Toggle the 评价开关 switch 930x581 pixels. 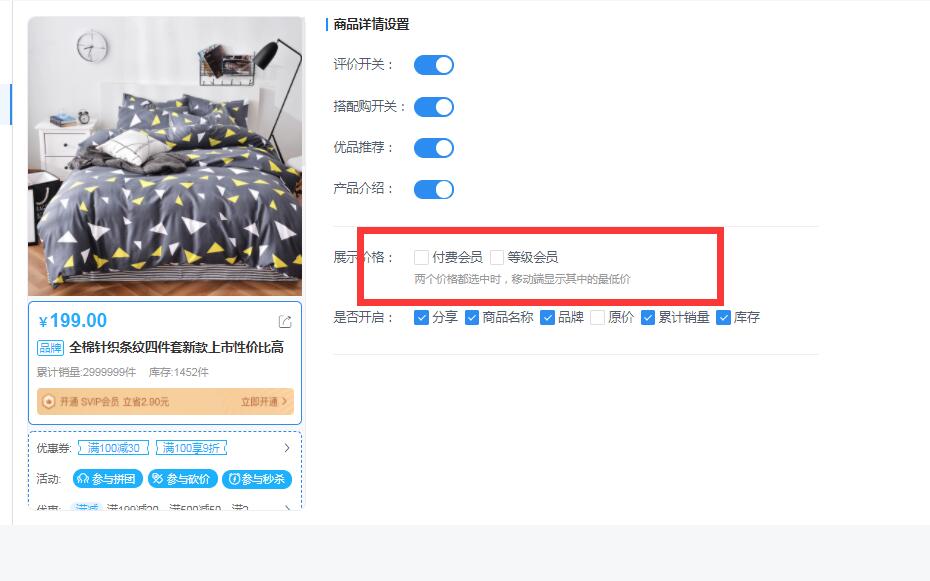pos(434,65)
